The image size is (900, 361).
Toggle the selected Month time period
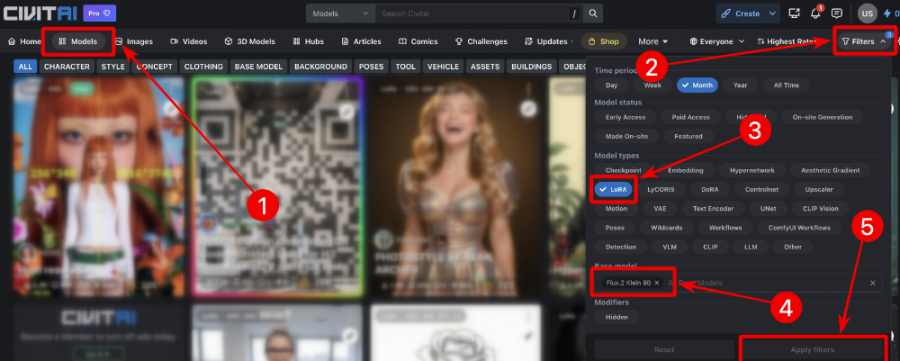(x=697, y=85)
